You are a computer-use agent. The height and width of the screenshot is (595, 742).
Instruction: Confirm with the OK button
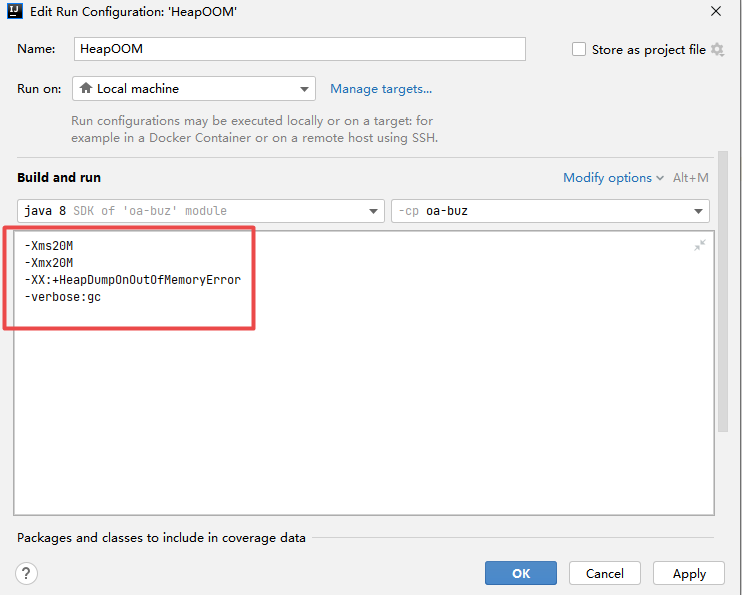tap(521, 573)
